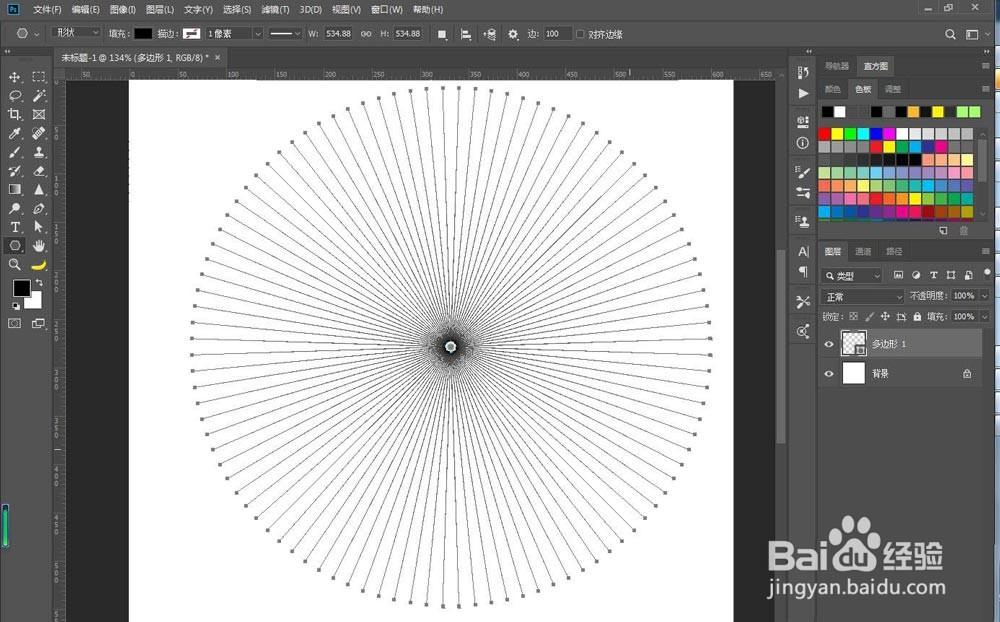
Task: Open path alignment options
Action: (466, 34)
